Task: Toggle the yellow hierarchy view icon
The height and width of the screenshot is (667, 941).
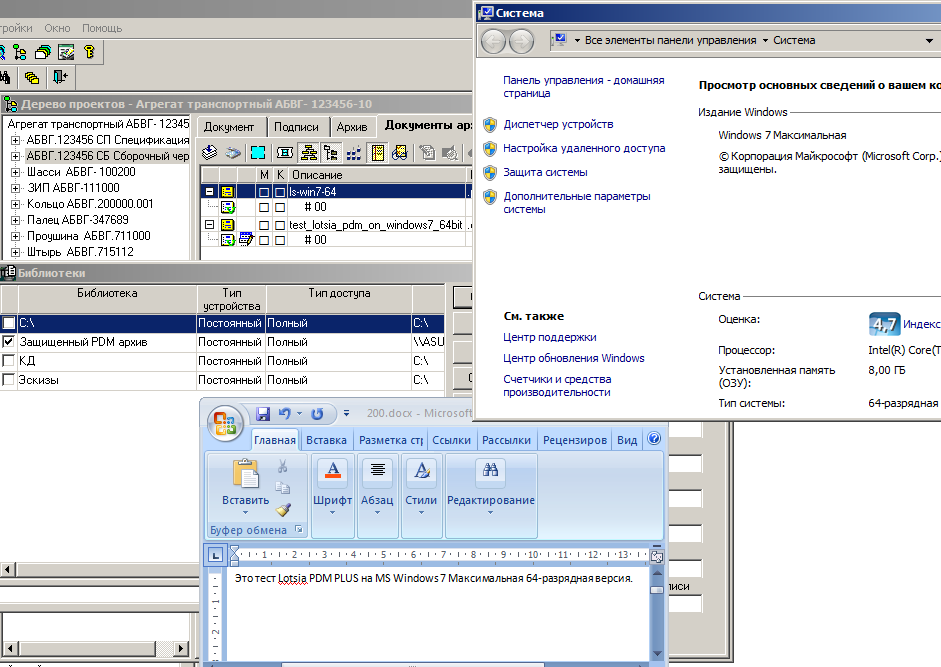Action: (309, 152)
